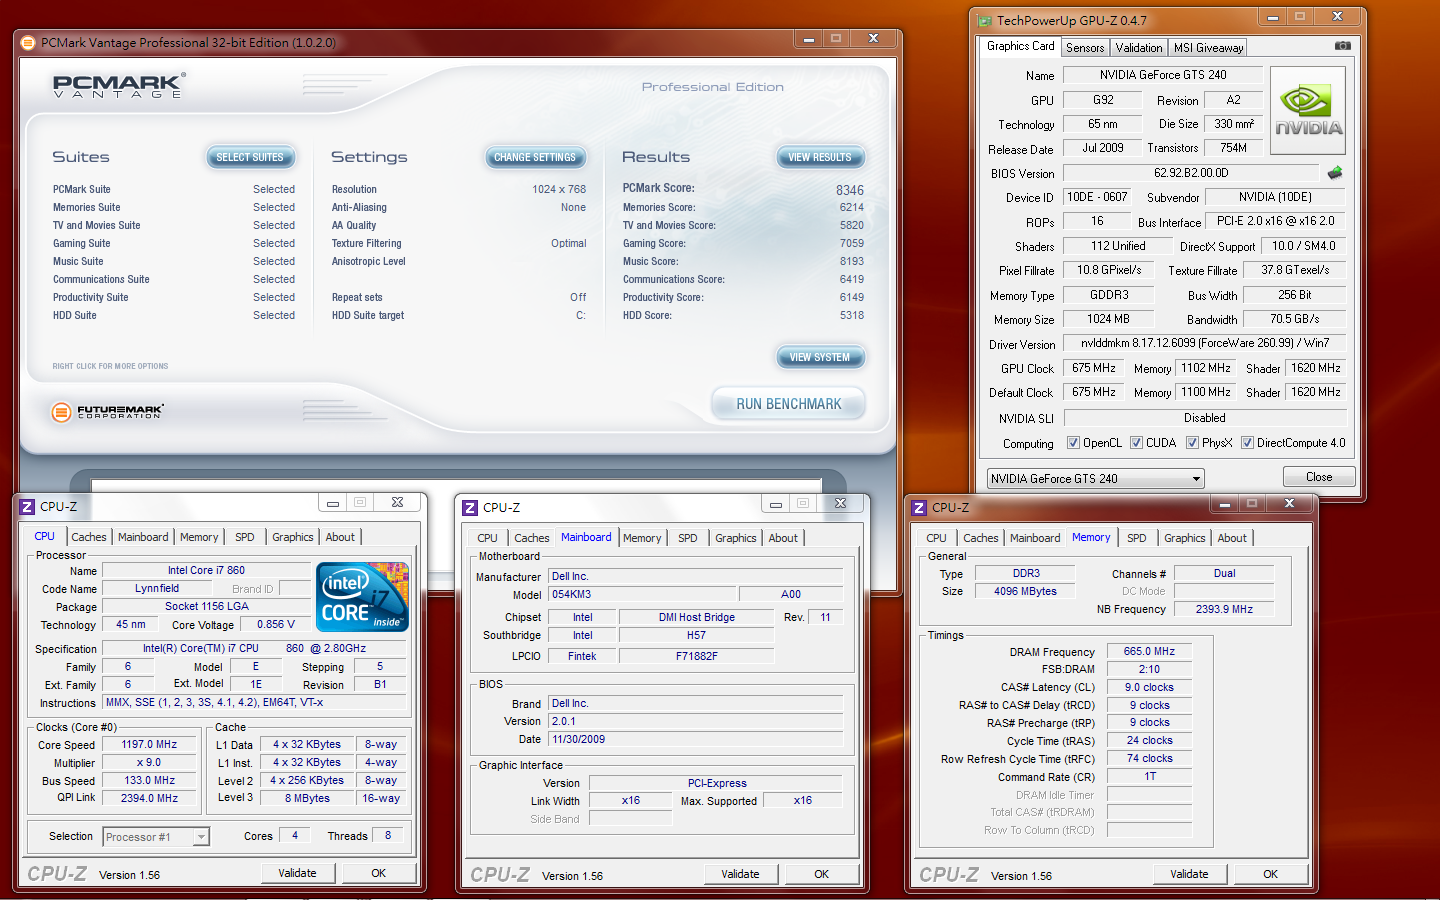1440x900 pixels.
Task: Click the Memory Type GDDR3 field
Action: [1108, 295]
